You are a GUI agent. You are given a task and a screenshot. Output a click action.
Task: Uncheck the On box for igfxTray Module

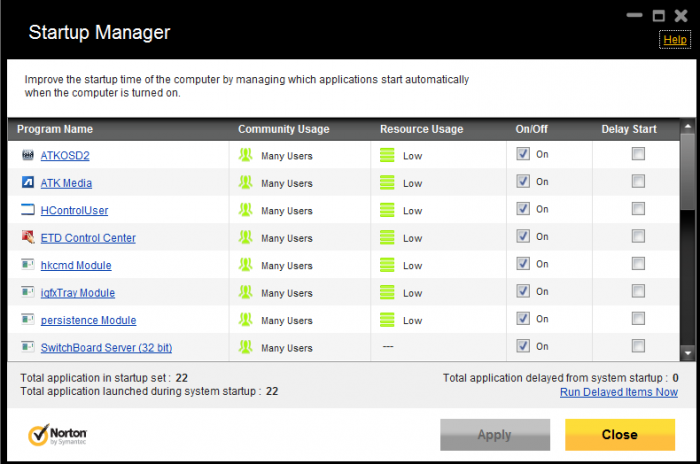tap(523, 291)
